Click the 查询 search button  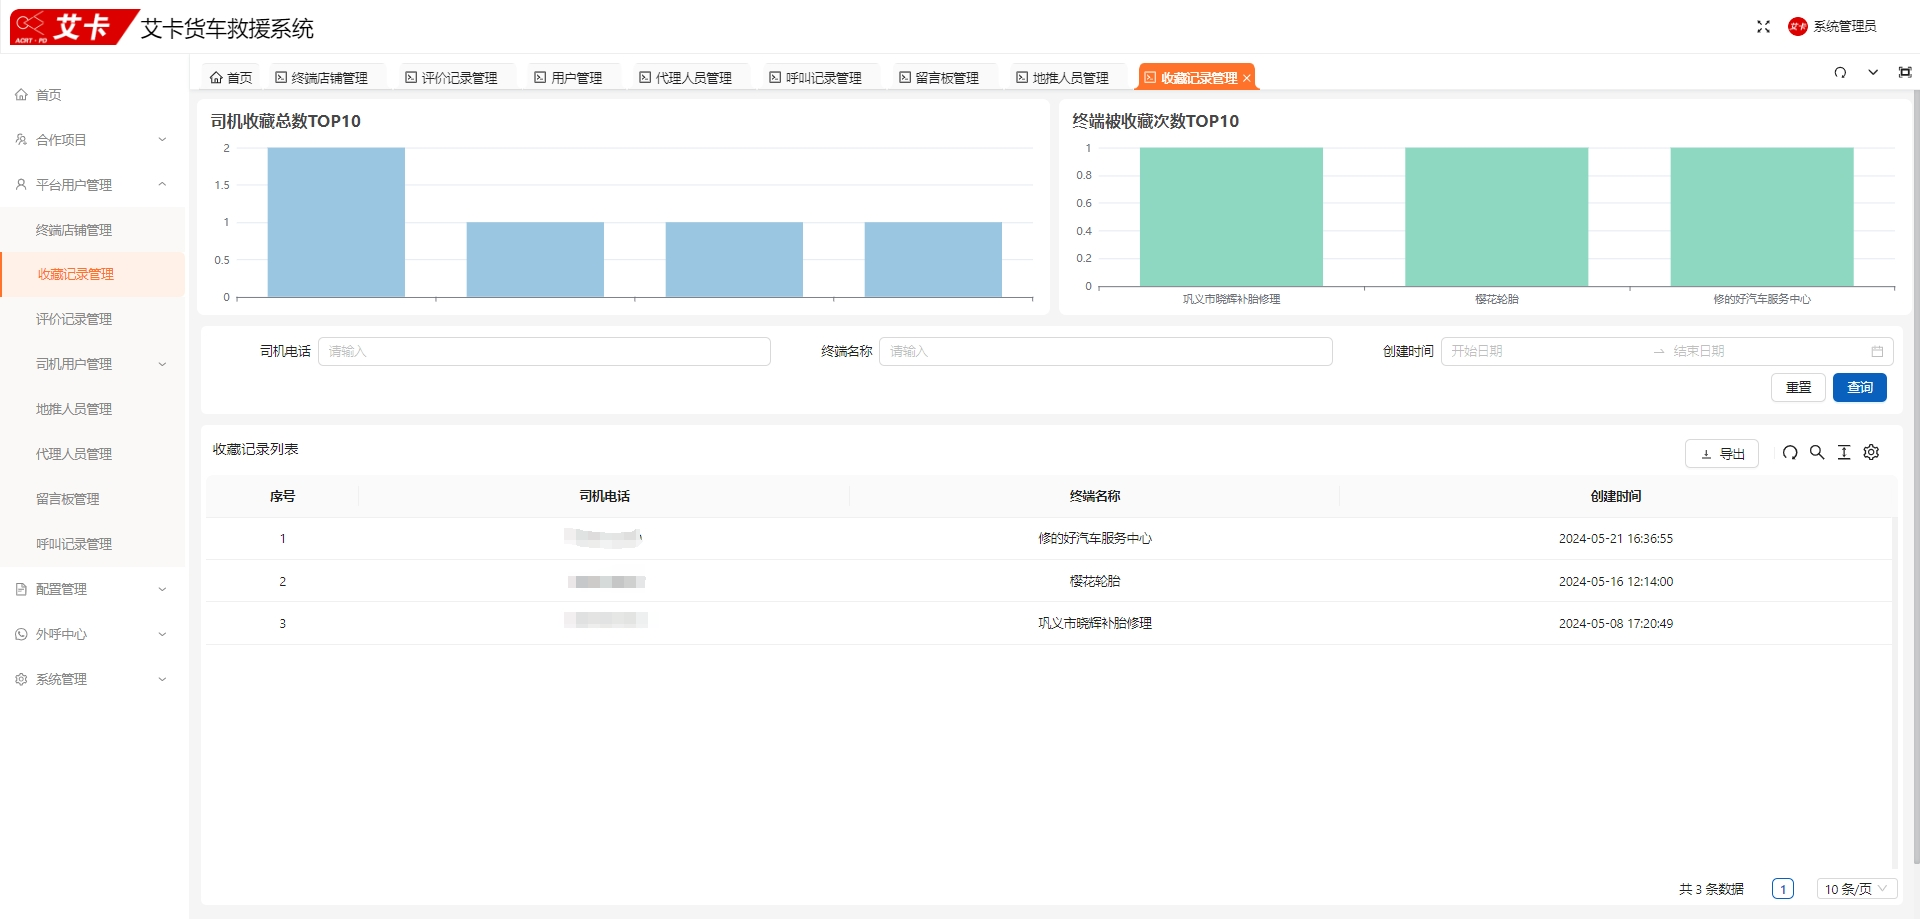1860,387
